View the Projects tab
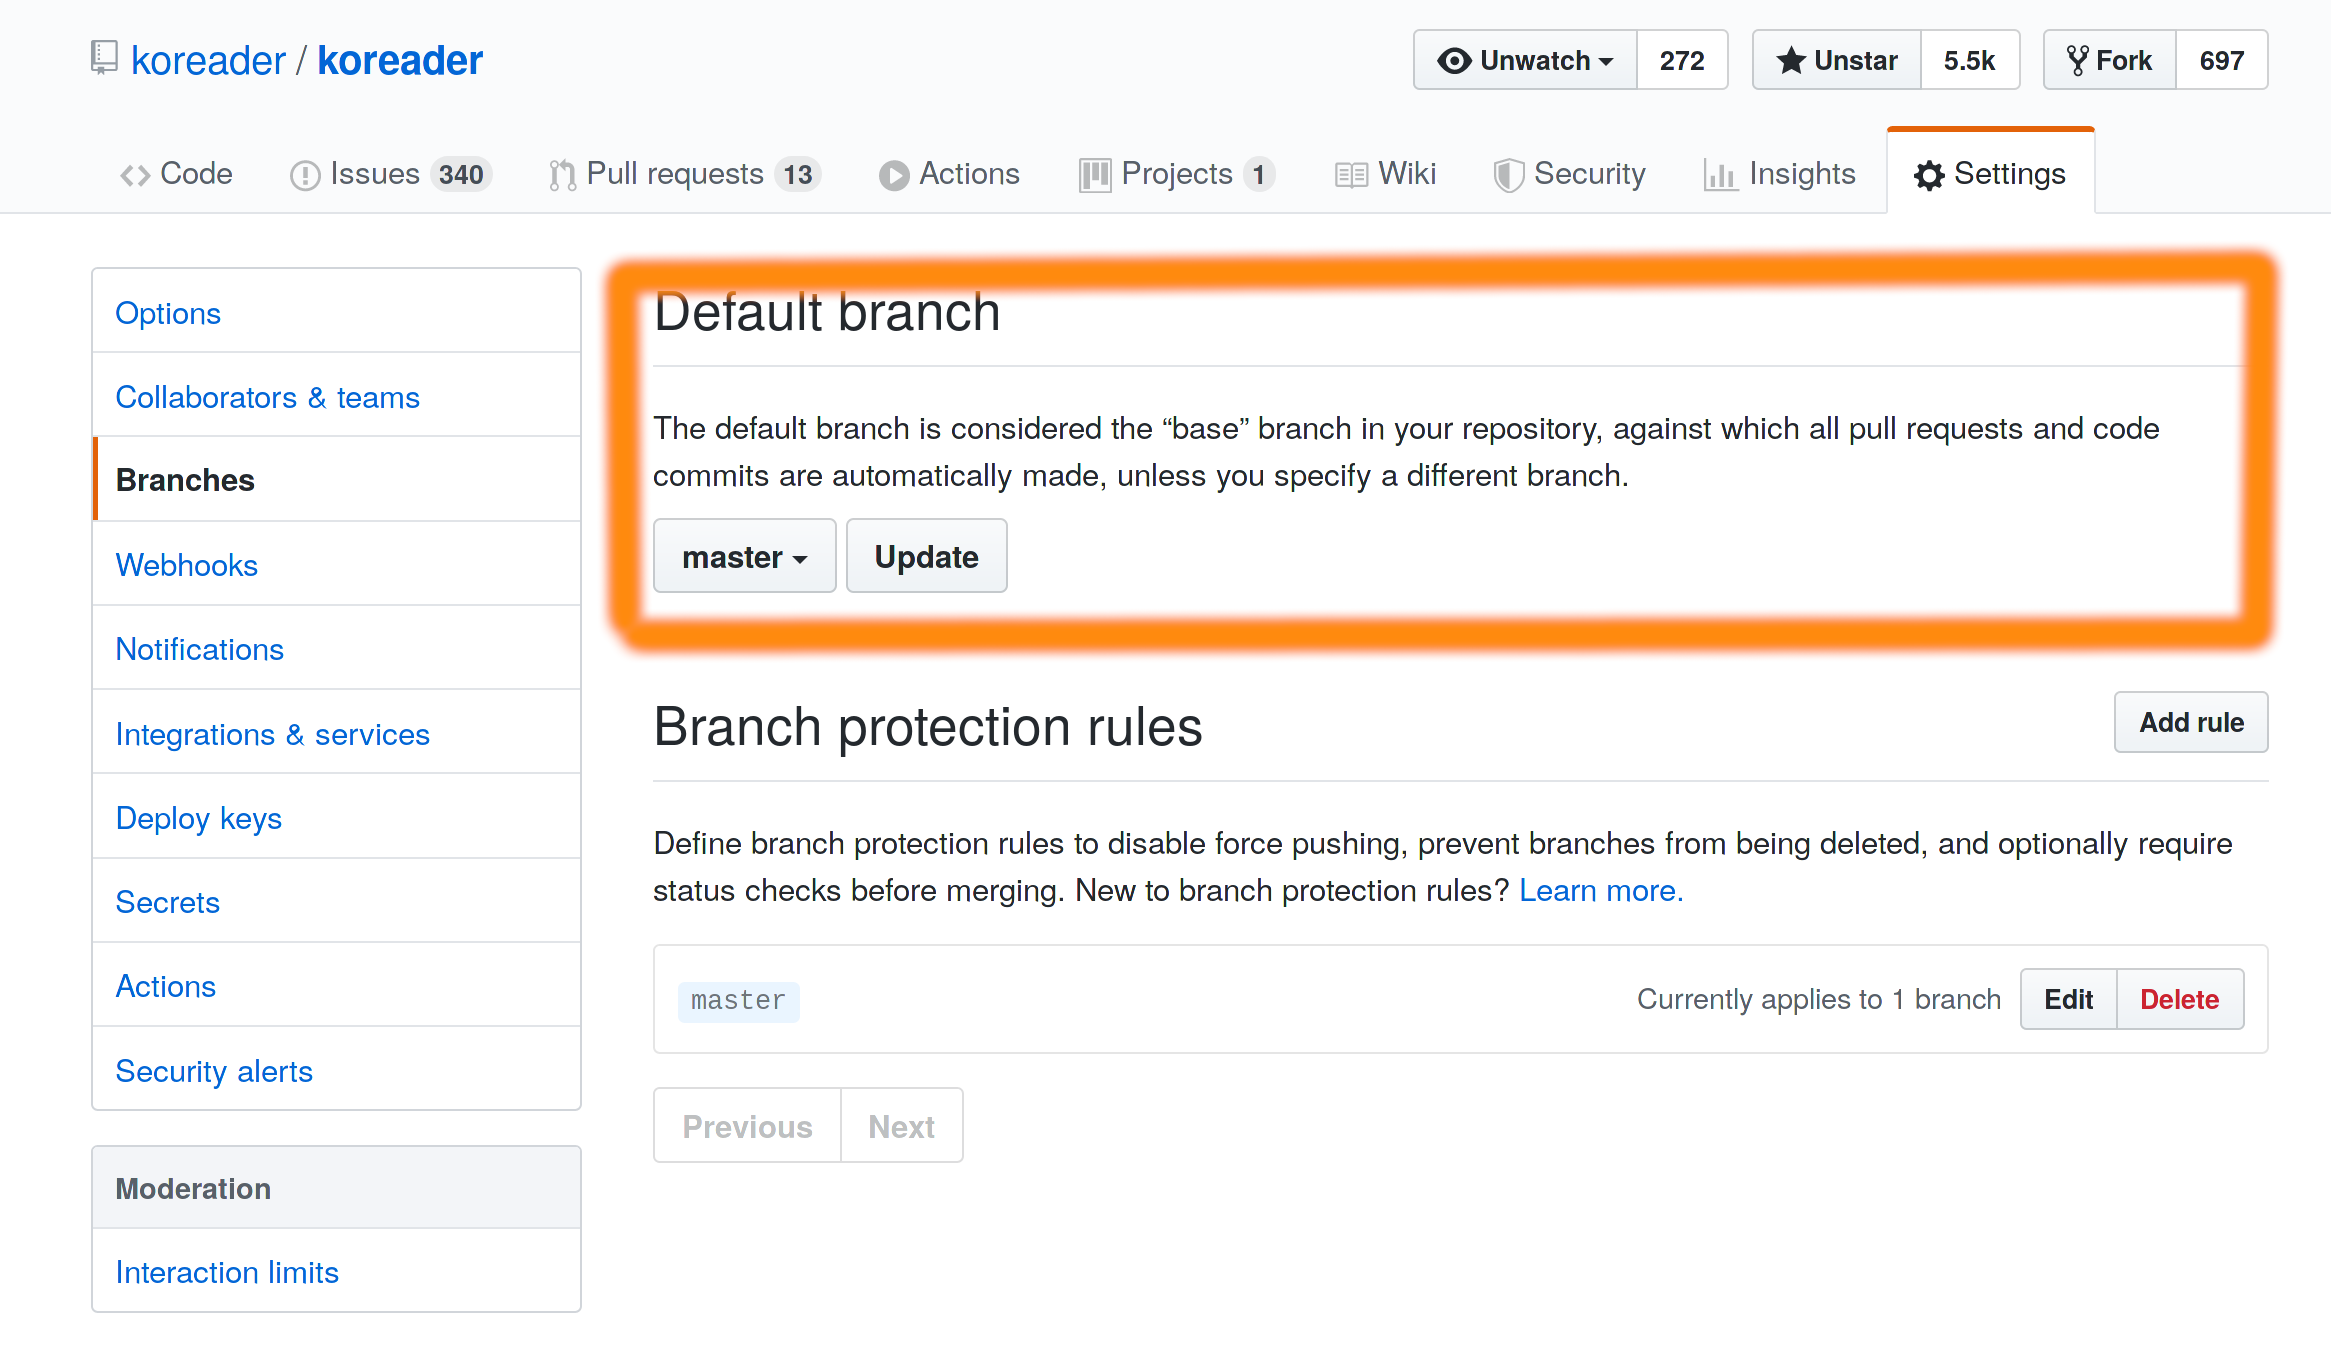This screenshot has width=2331, height=1364. [1178, 174]
